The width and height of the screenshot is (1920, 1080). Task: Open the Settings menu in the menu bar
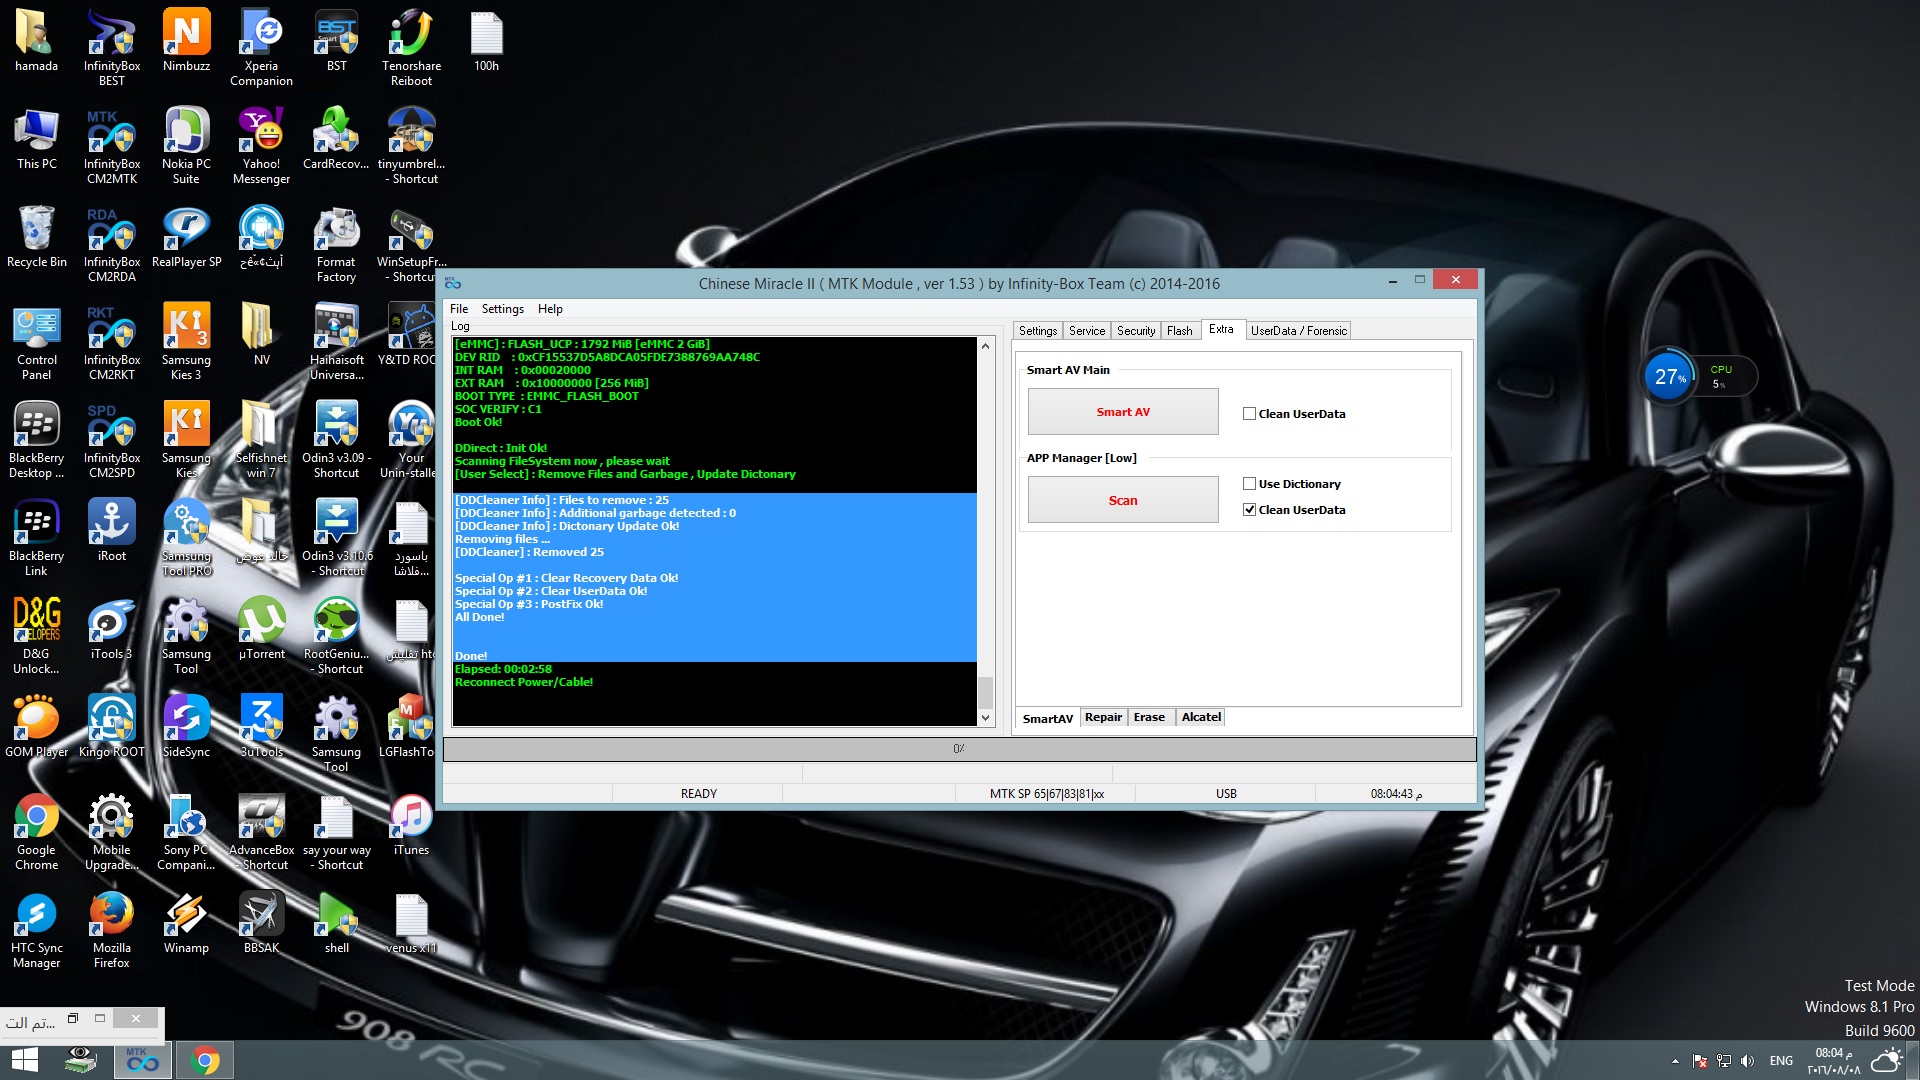tap(503, 309)
